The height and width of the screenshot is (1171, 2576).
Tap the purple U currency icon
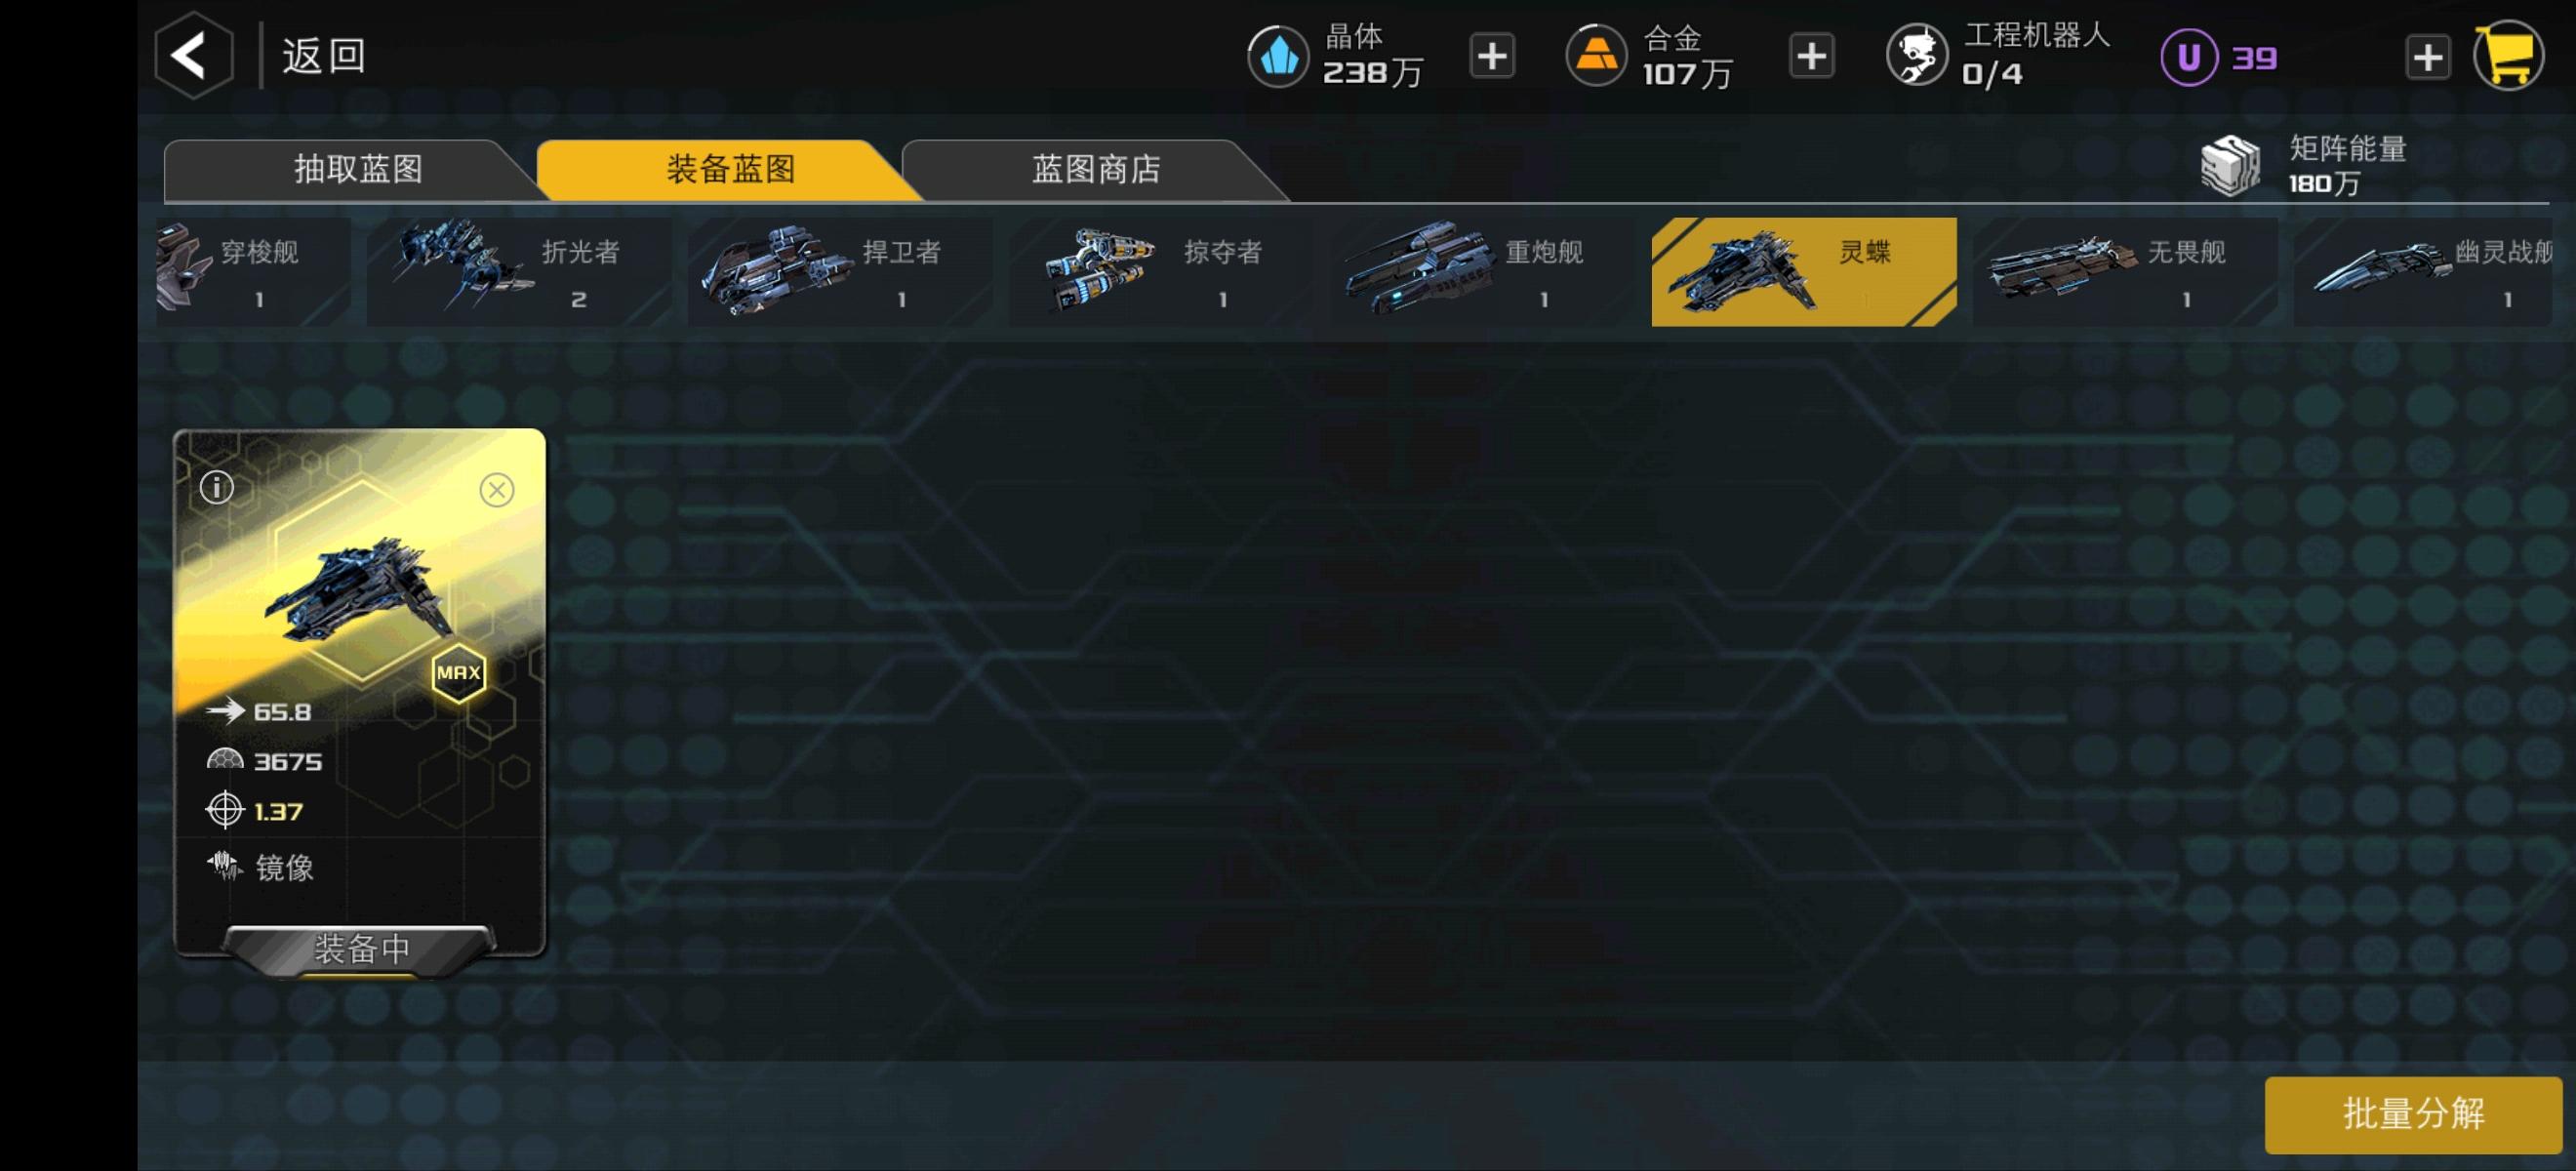tap(2188, 57)
